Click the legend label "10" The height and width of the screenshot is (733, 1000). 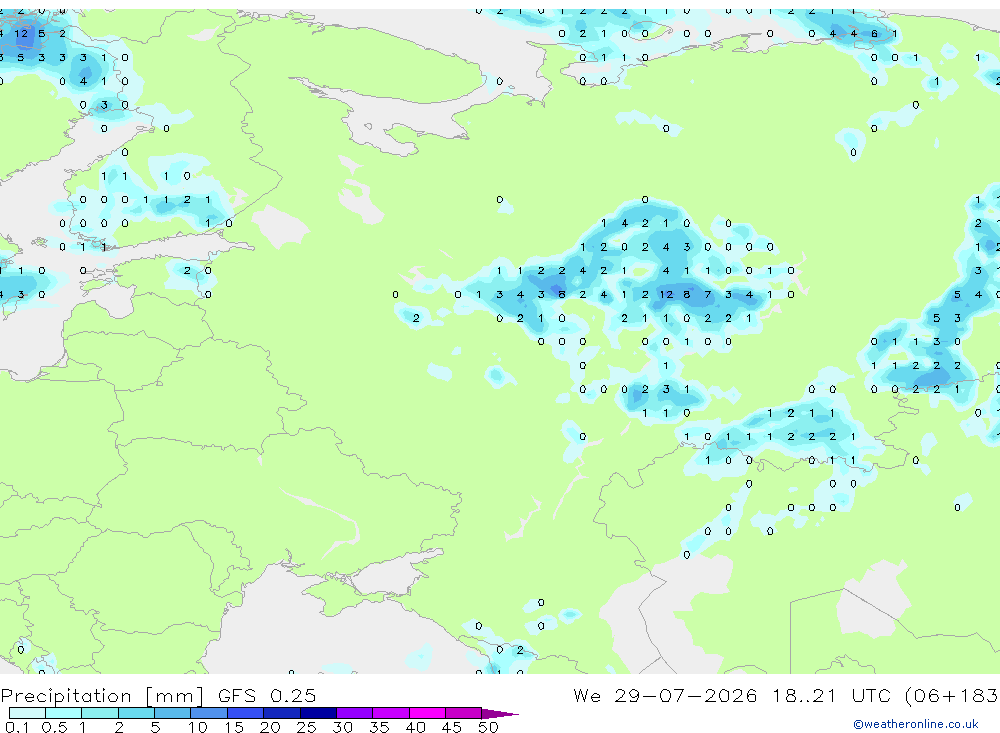pos(198,727)
